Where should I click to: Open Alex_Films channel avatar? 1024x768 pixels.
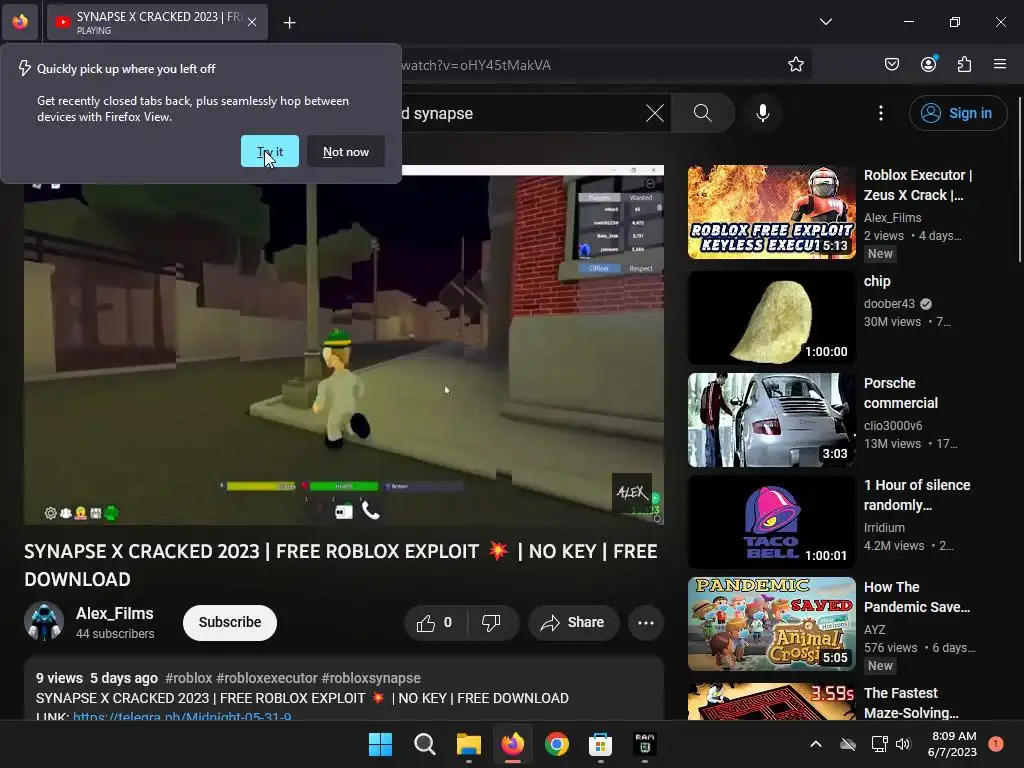coord(44,622)
